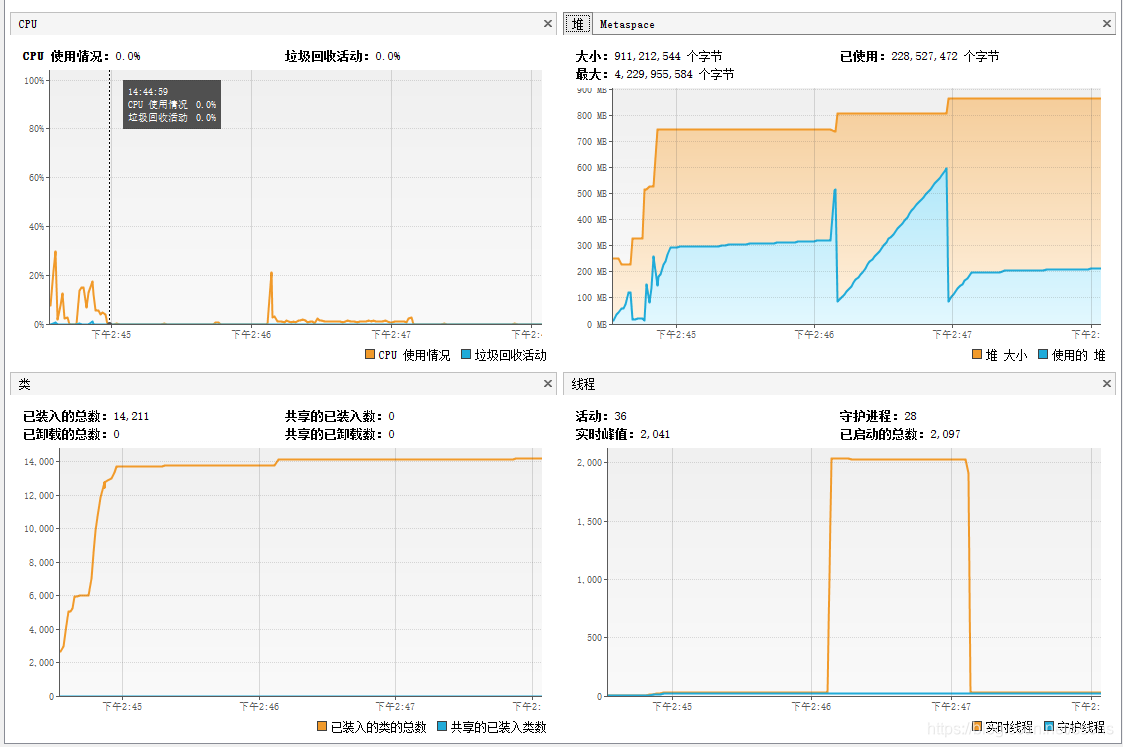
Task: Close the 类 (classes) panel
Action: pos(548,384)
